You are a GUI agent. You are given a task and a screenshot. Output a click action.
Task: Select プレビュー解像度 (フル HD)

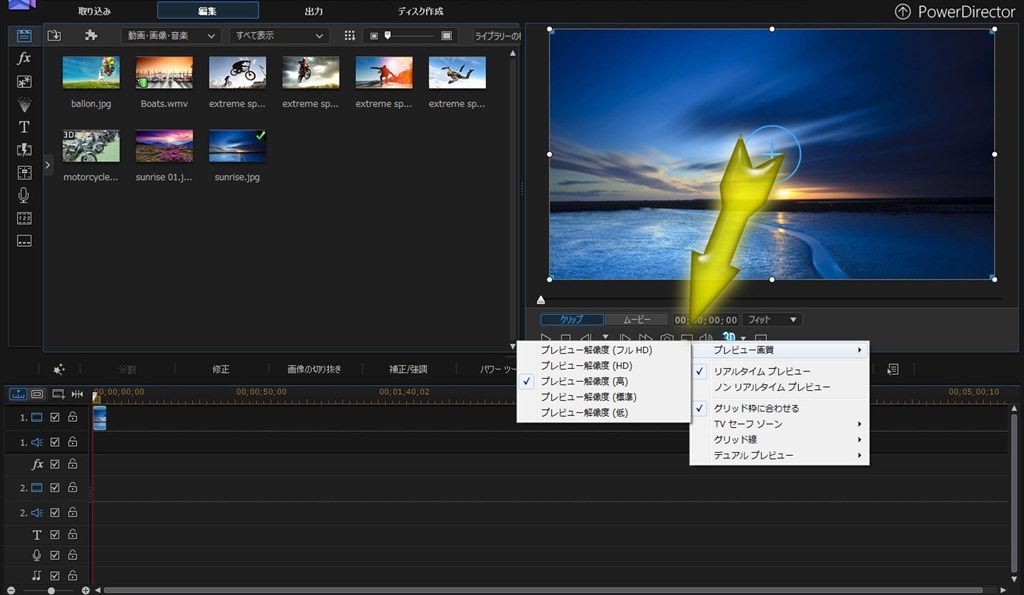(604, 350)
